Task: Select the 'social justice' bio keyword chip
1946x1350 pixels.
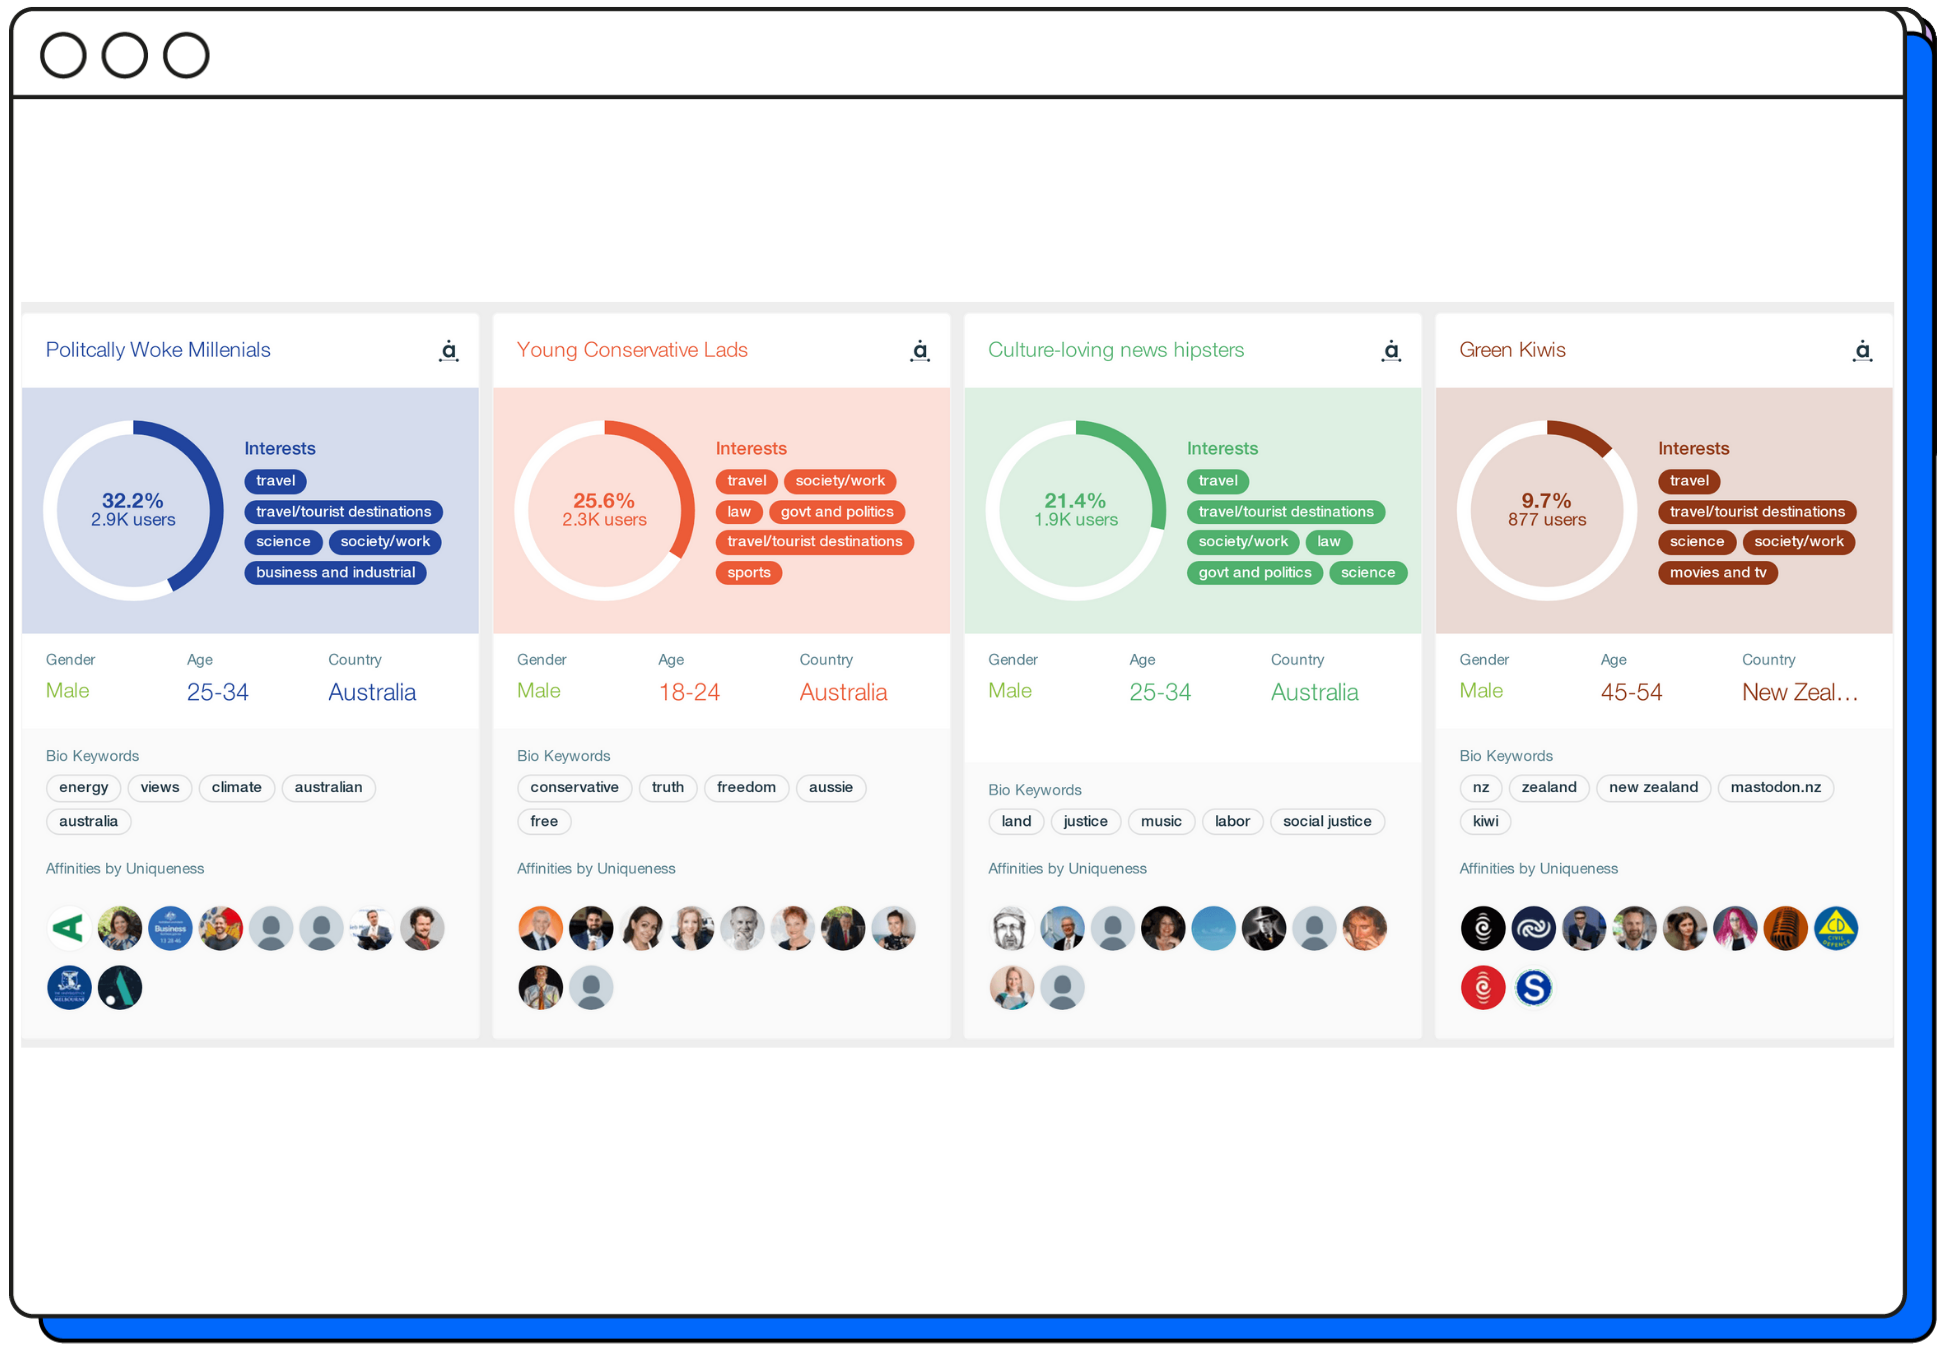Action: pos(1327,822)
